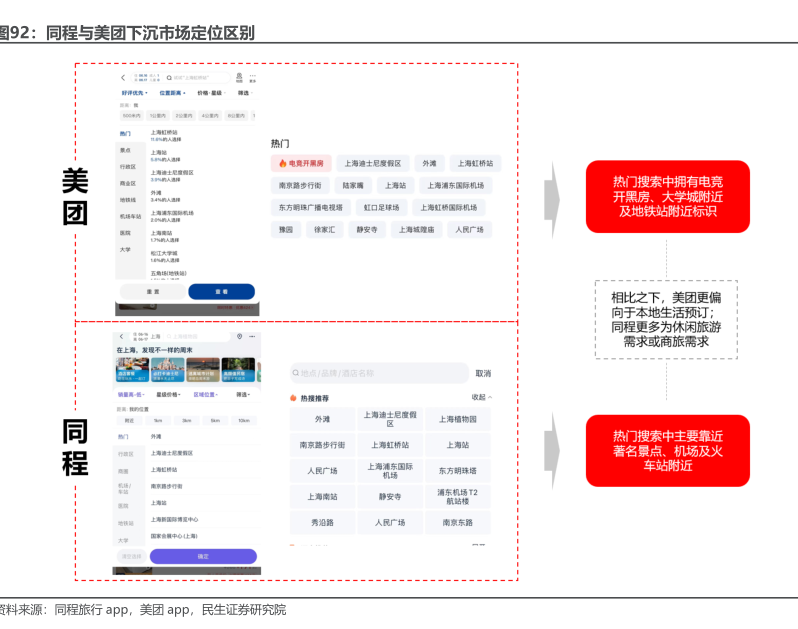798x629 pixels.
Task: Select 上海南站 in Meituan location list
Action: pos(164,236)
